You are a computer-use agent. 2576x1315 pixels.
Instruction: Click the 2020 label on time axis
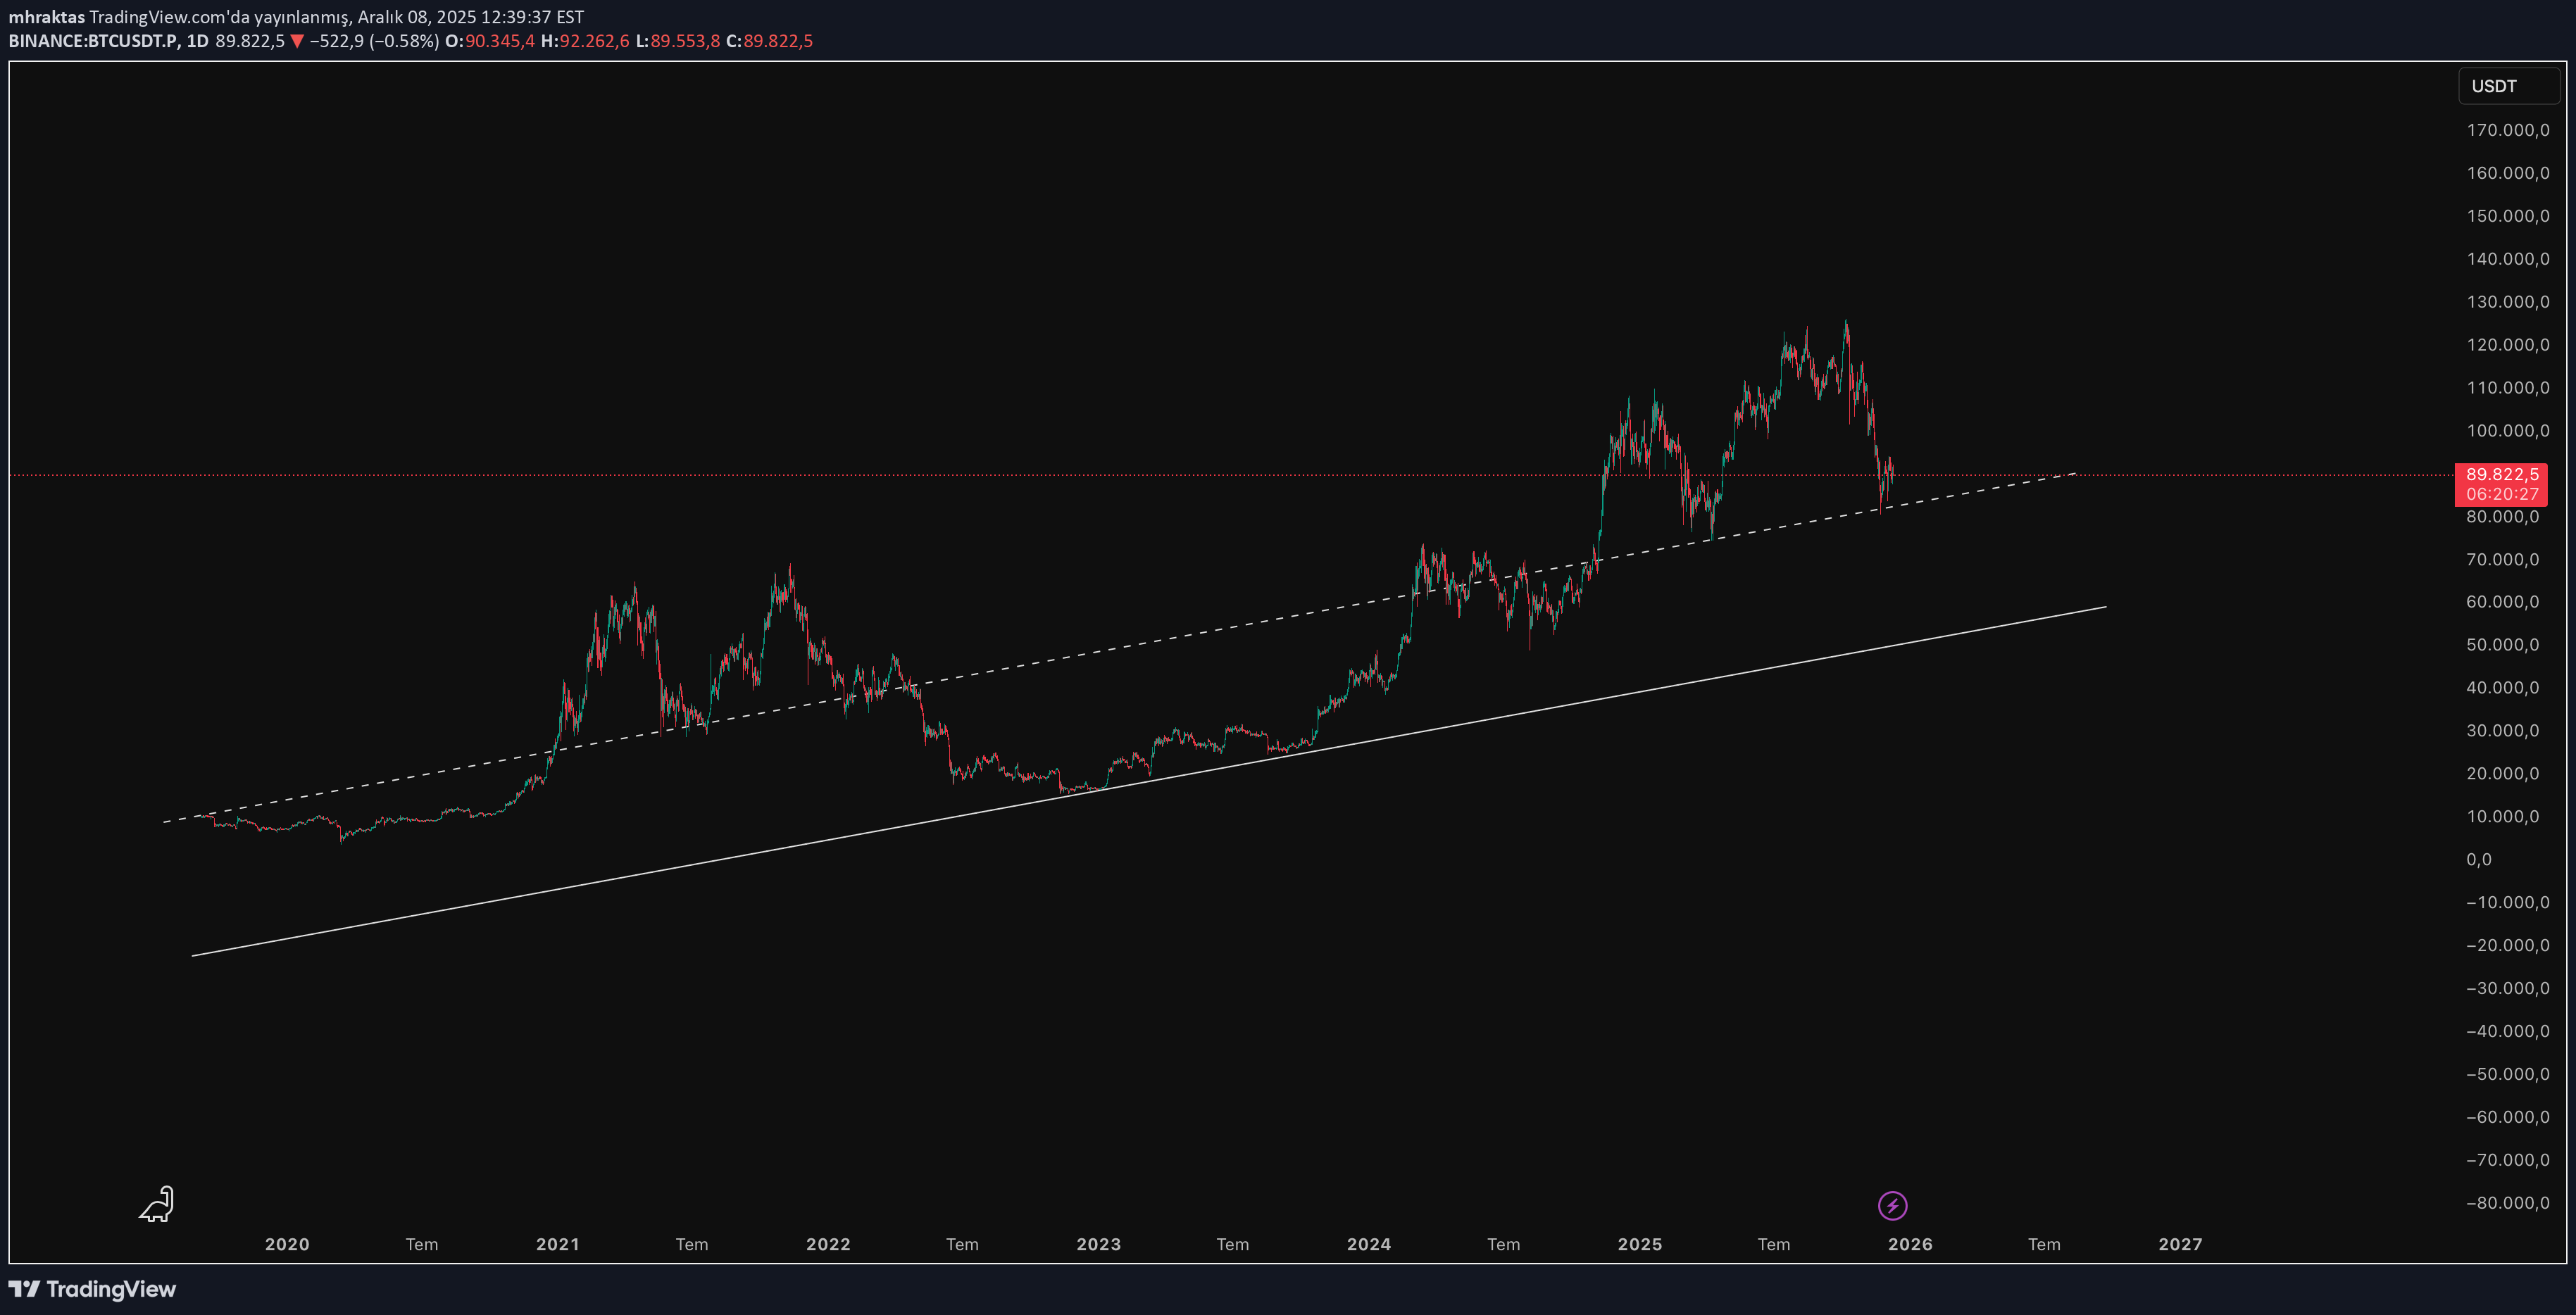pos(287,1244)
